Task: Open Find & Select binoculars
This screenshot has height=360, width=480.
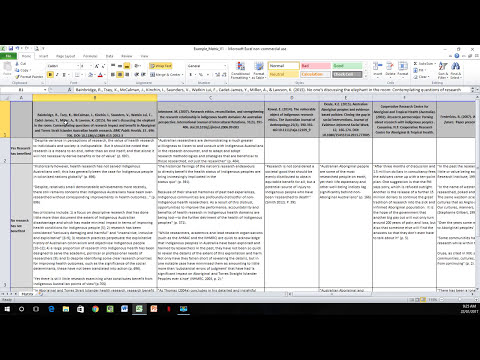Action: pyautogui.click(x=455, y=70)
